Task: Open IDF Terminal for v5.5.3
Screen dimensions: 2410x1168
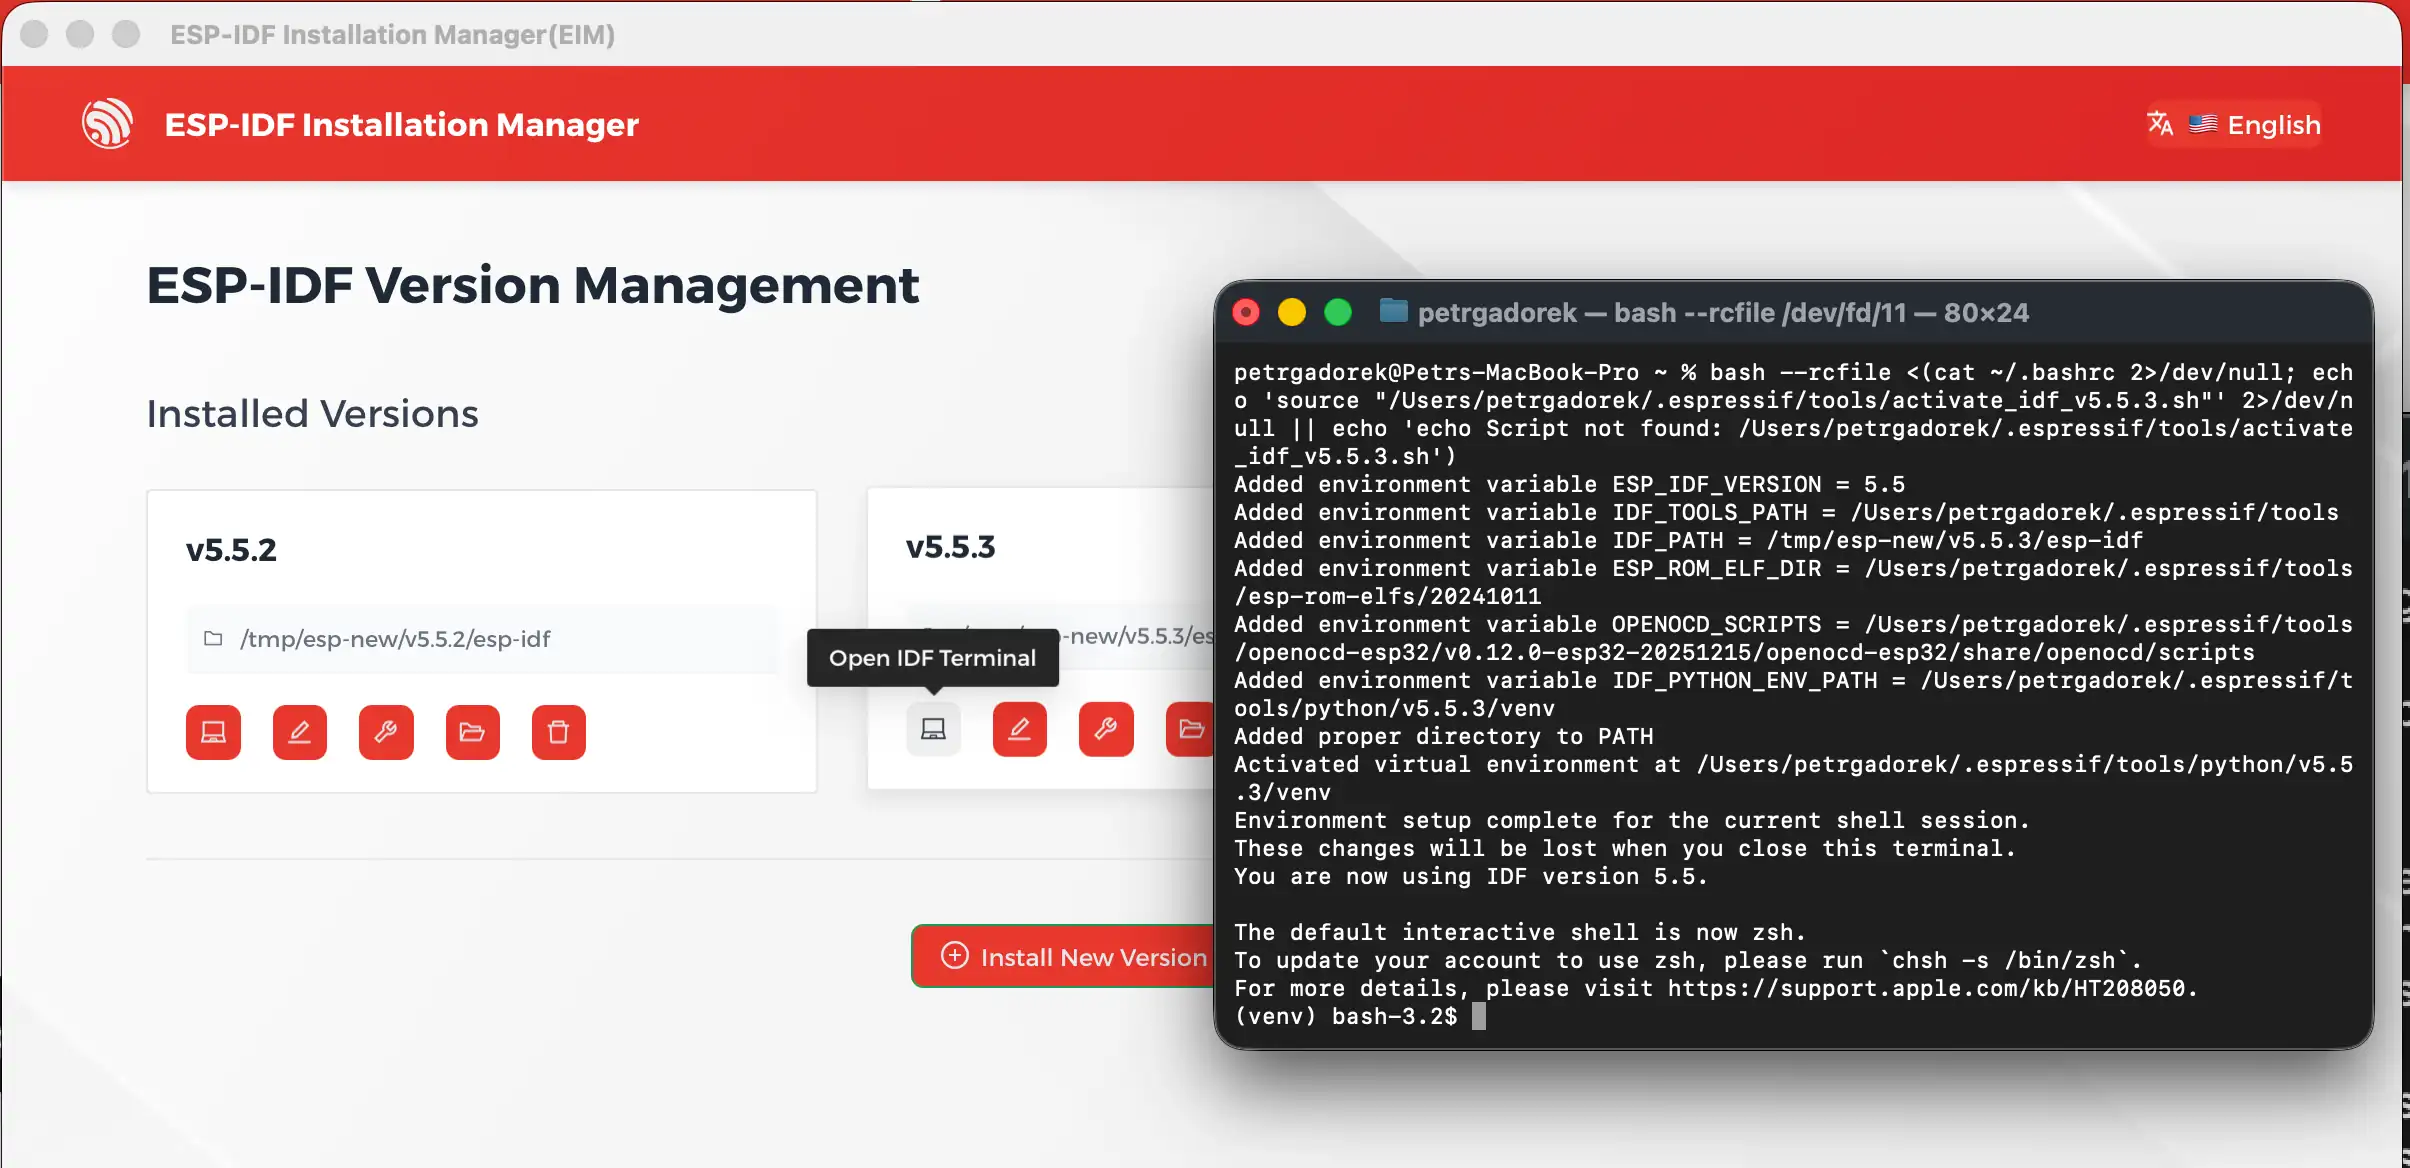Action: click(933, 729)
